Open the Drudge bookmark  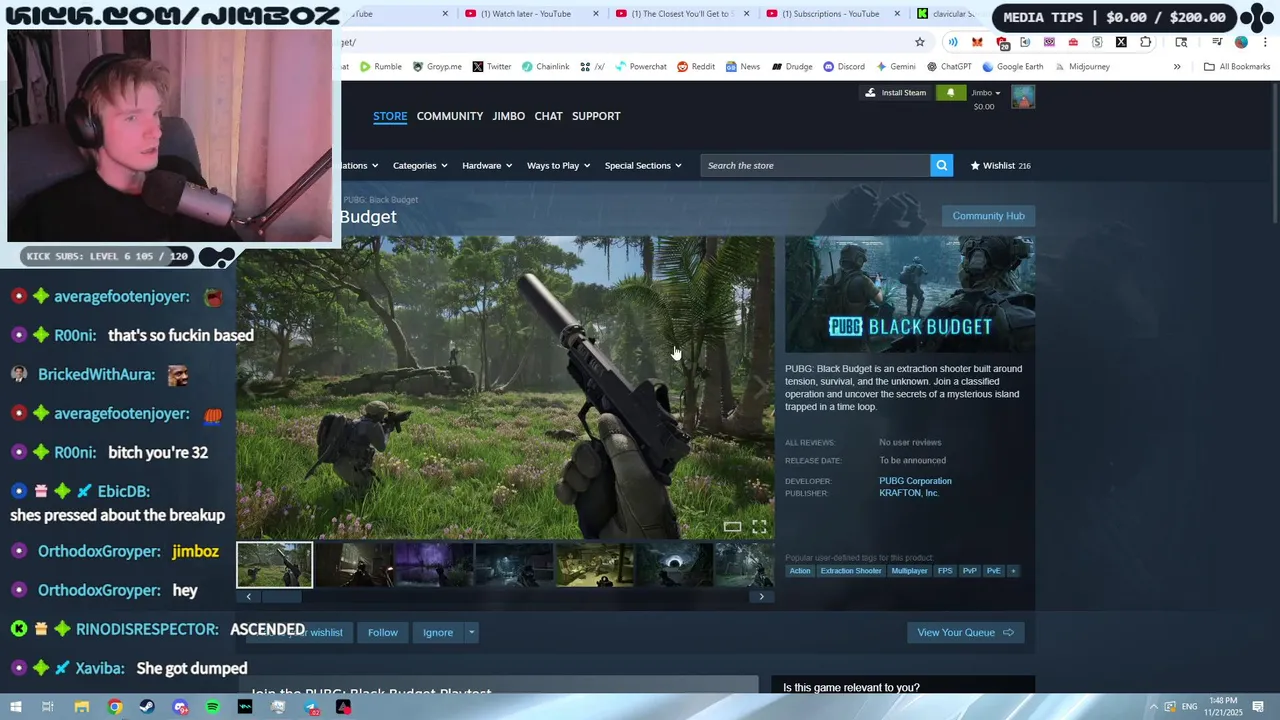pos(791,67)
